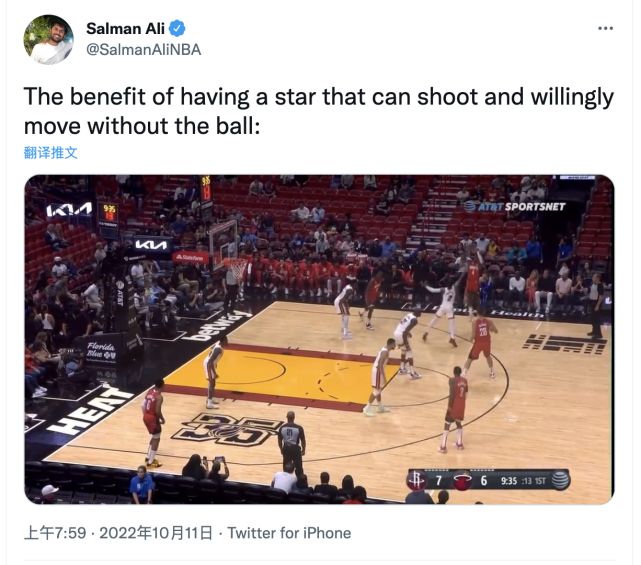
Task: Click the Heat 35 court logo
Action: pyautogui.click(x=227, y=430)
